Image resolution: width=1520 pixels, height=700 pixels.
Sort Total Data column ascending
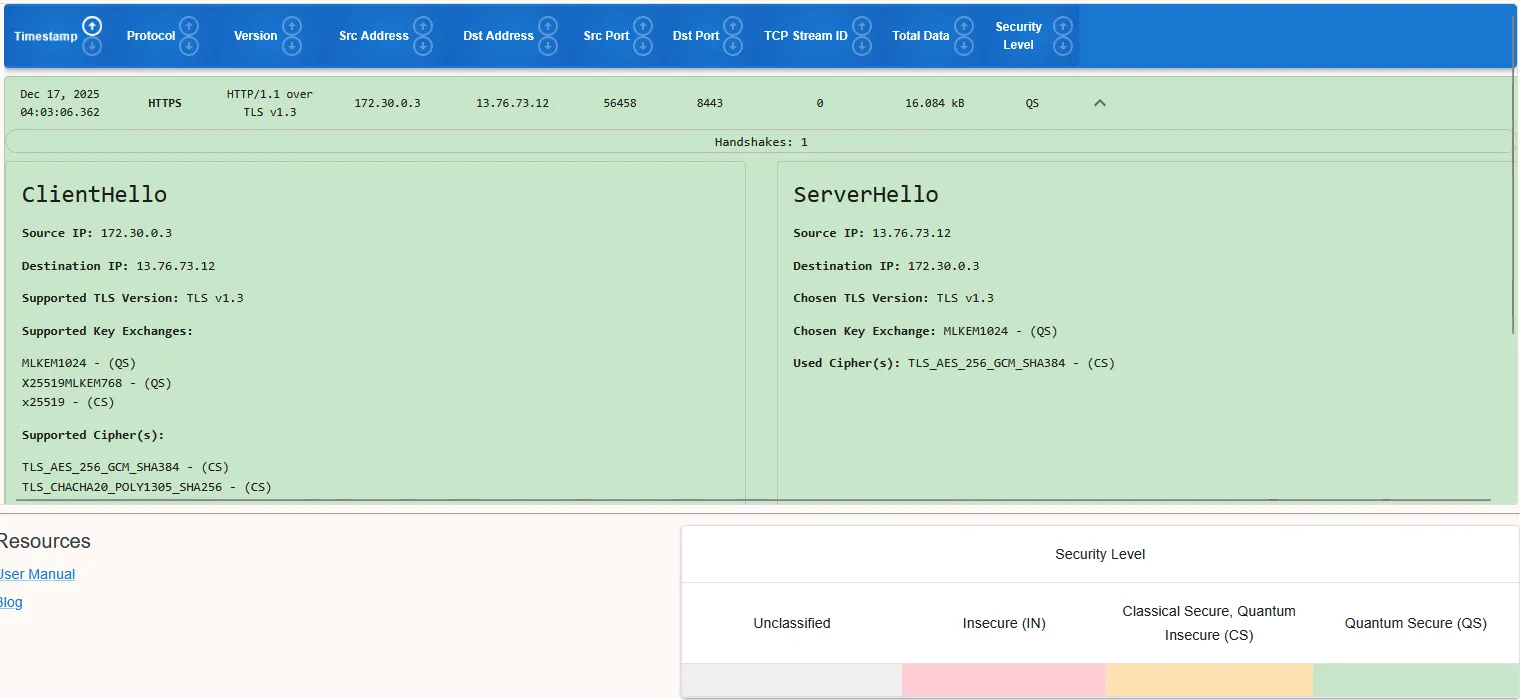[964, 26]
